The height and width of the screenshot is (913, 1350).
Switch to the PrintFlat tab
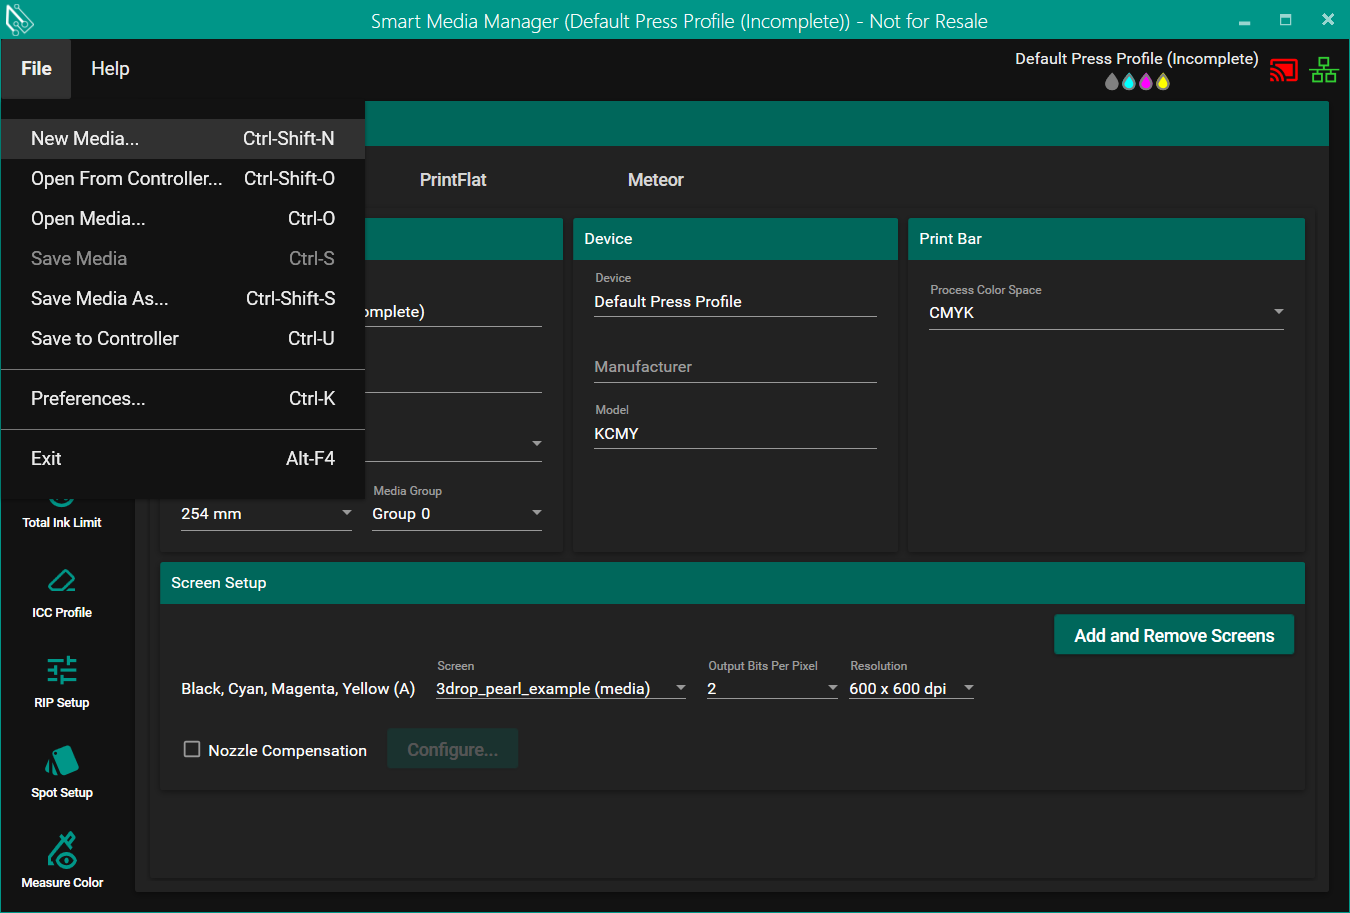(x=453, y=180)
